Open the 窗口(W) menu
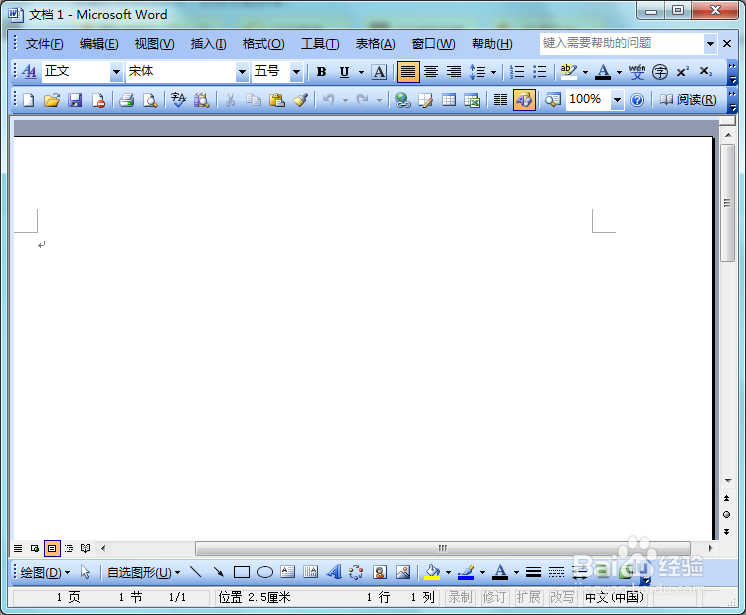Viewport: 746px width, 615px height. click(x=433, y=44)
